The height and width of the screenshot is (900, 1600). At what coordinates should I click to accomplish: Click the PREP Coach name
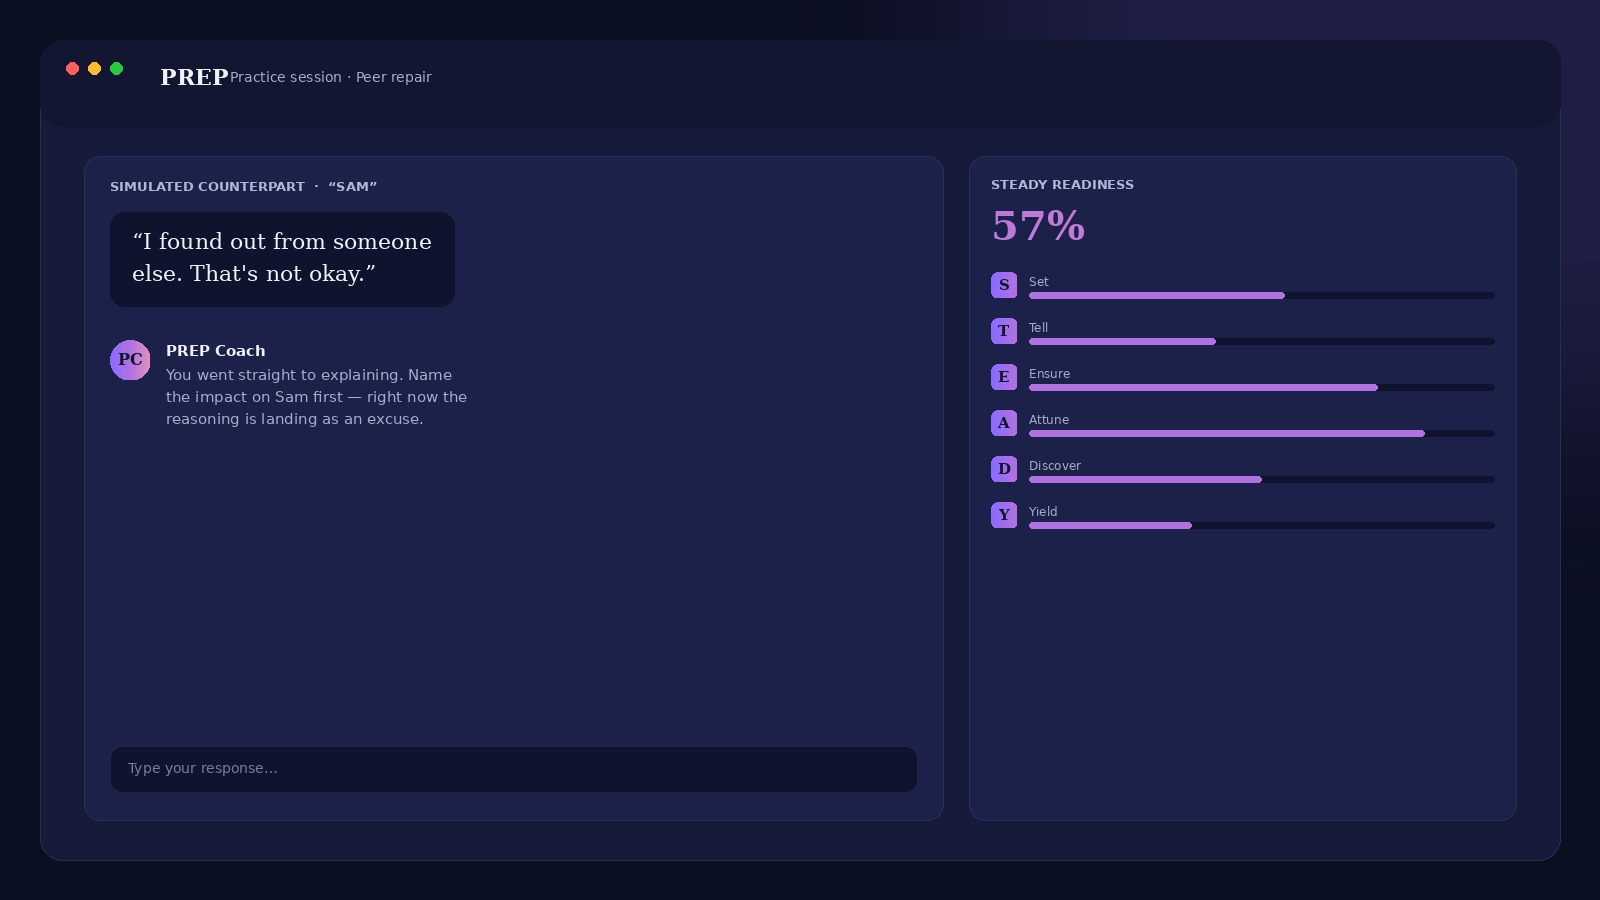click(216, 351)
